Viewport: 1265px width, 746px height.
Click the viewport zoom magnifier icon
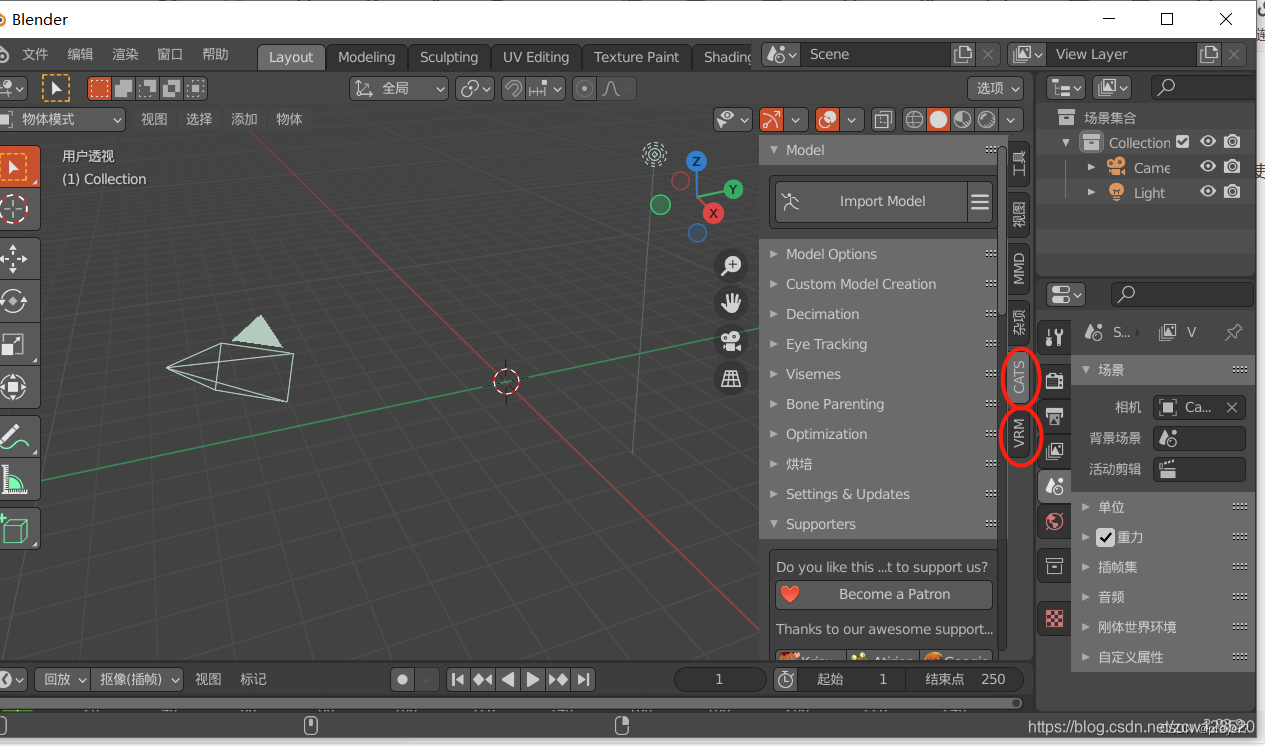click(x=732, y=265)
